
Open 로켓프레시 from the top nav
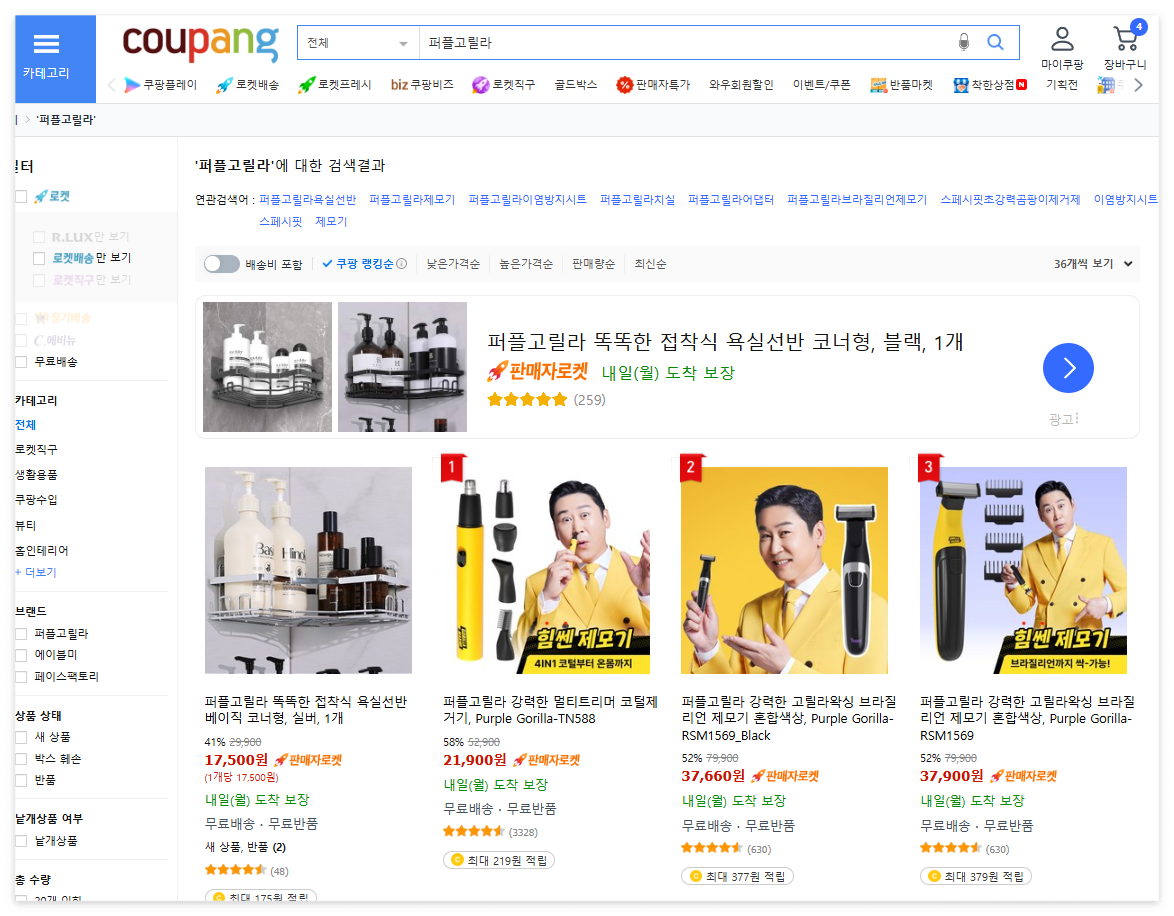tap(334, 85)
